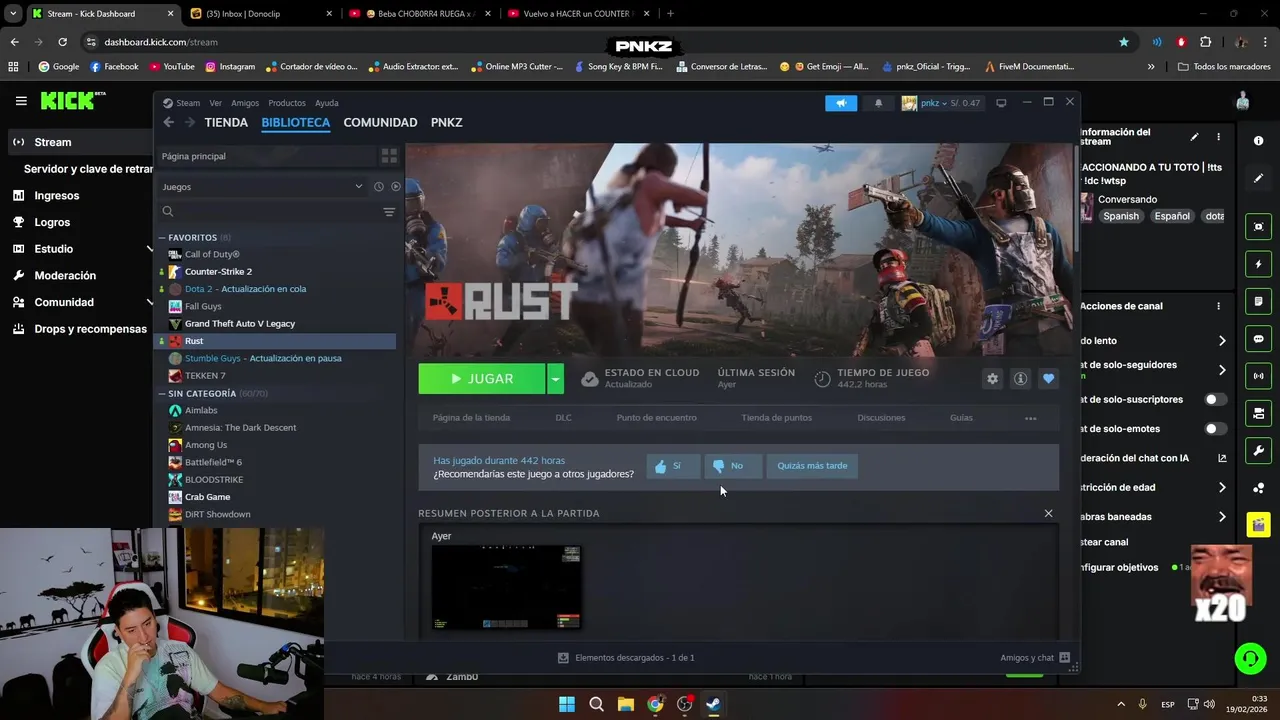Screen dimensions: 1280x720
Task: Select TEKKEN 7 in library list
Action: tap(205, 376)
